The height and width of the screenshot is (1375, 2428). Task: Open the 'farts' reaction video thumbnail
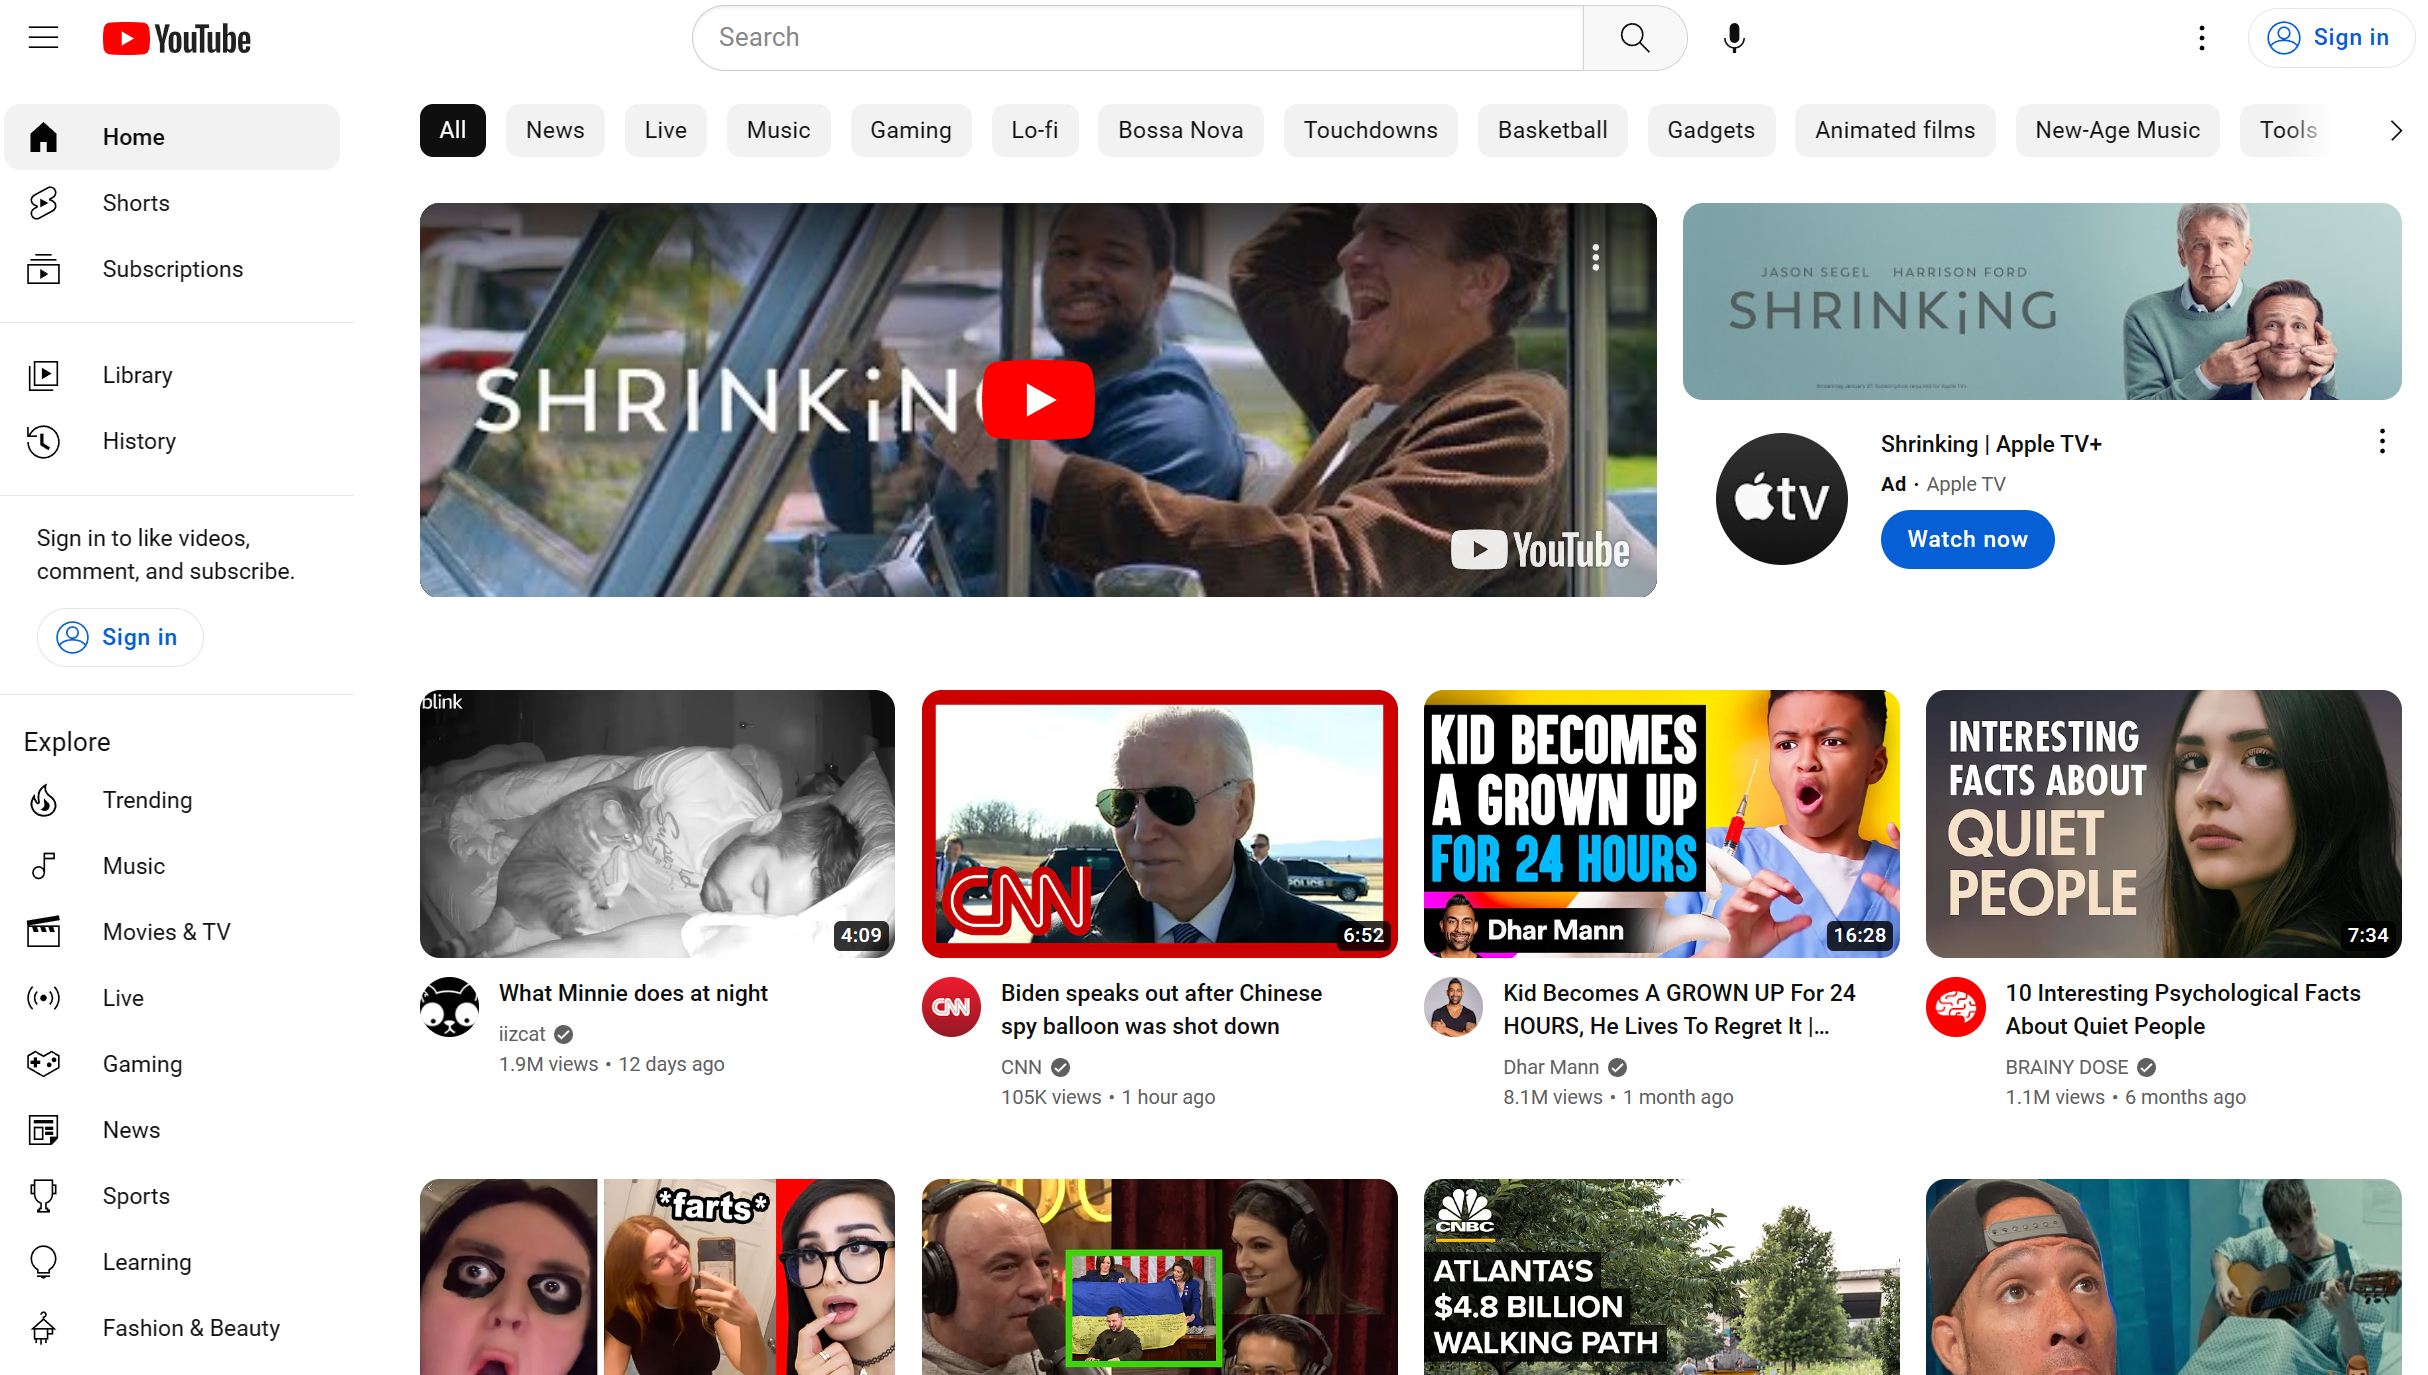pos(657,1277)
